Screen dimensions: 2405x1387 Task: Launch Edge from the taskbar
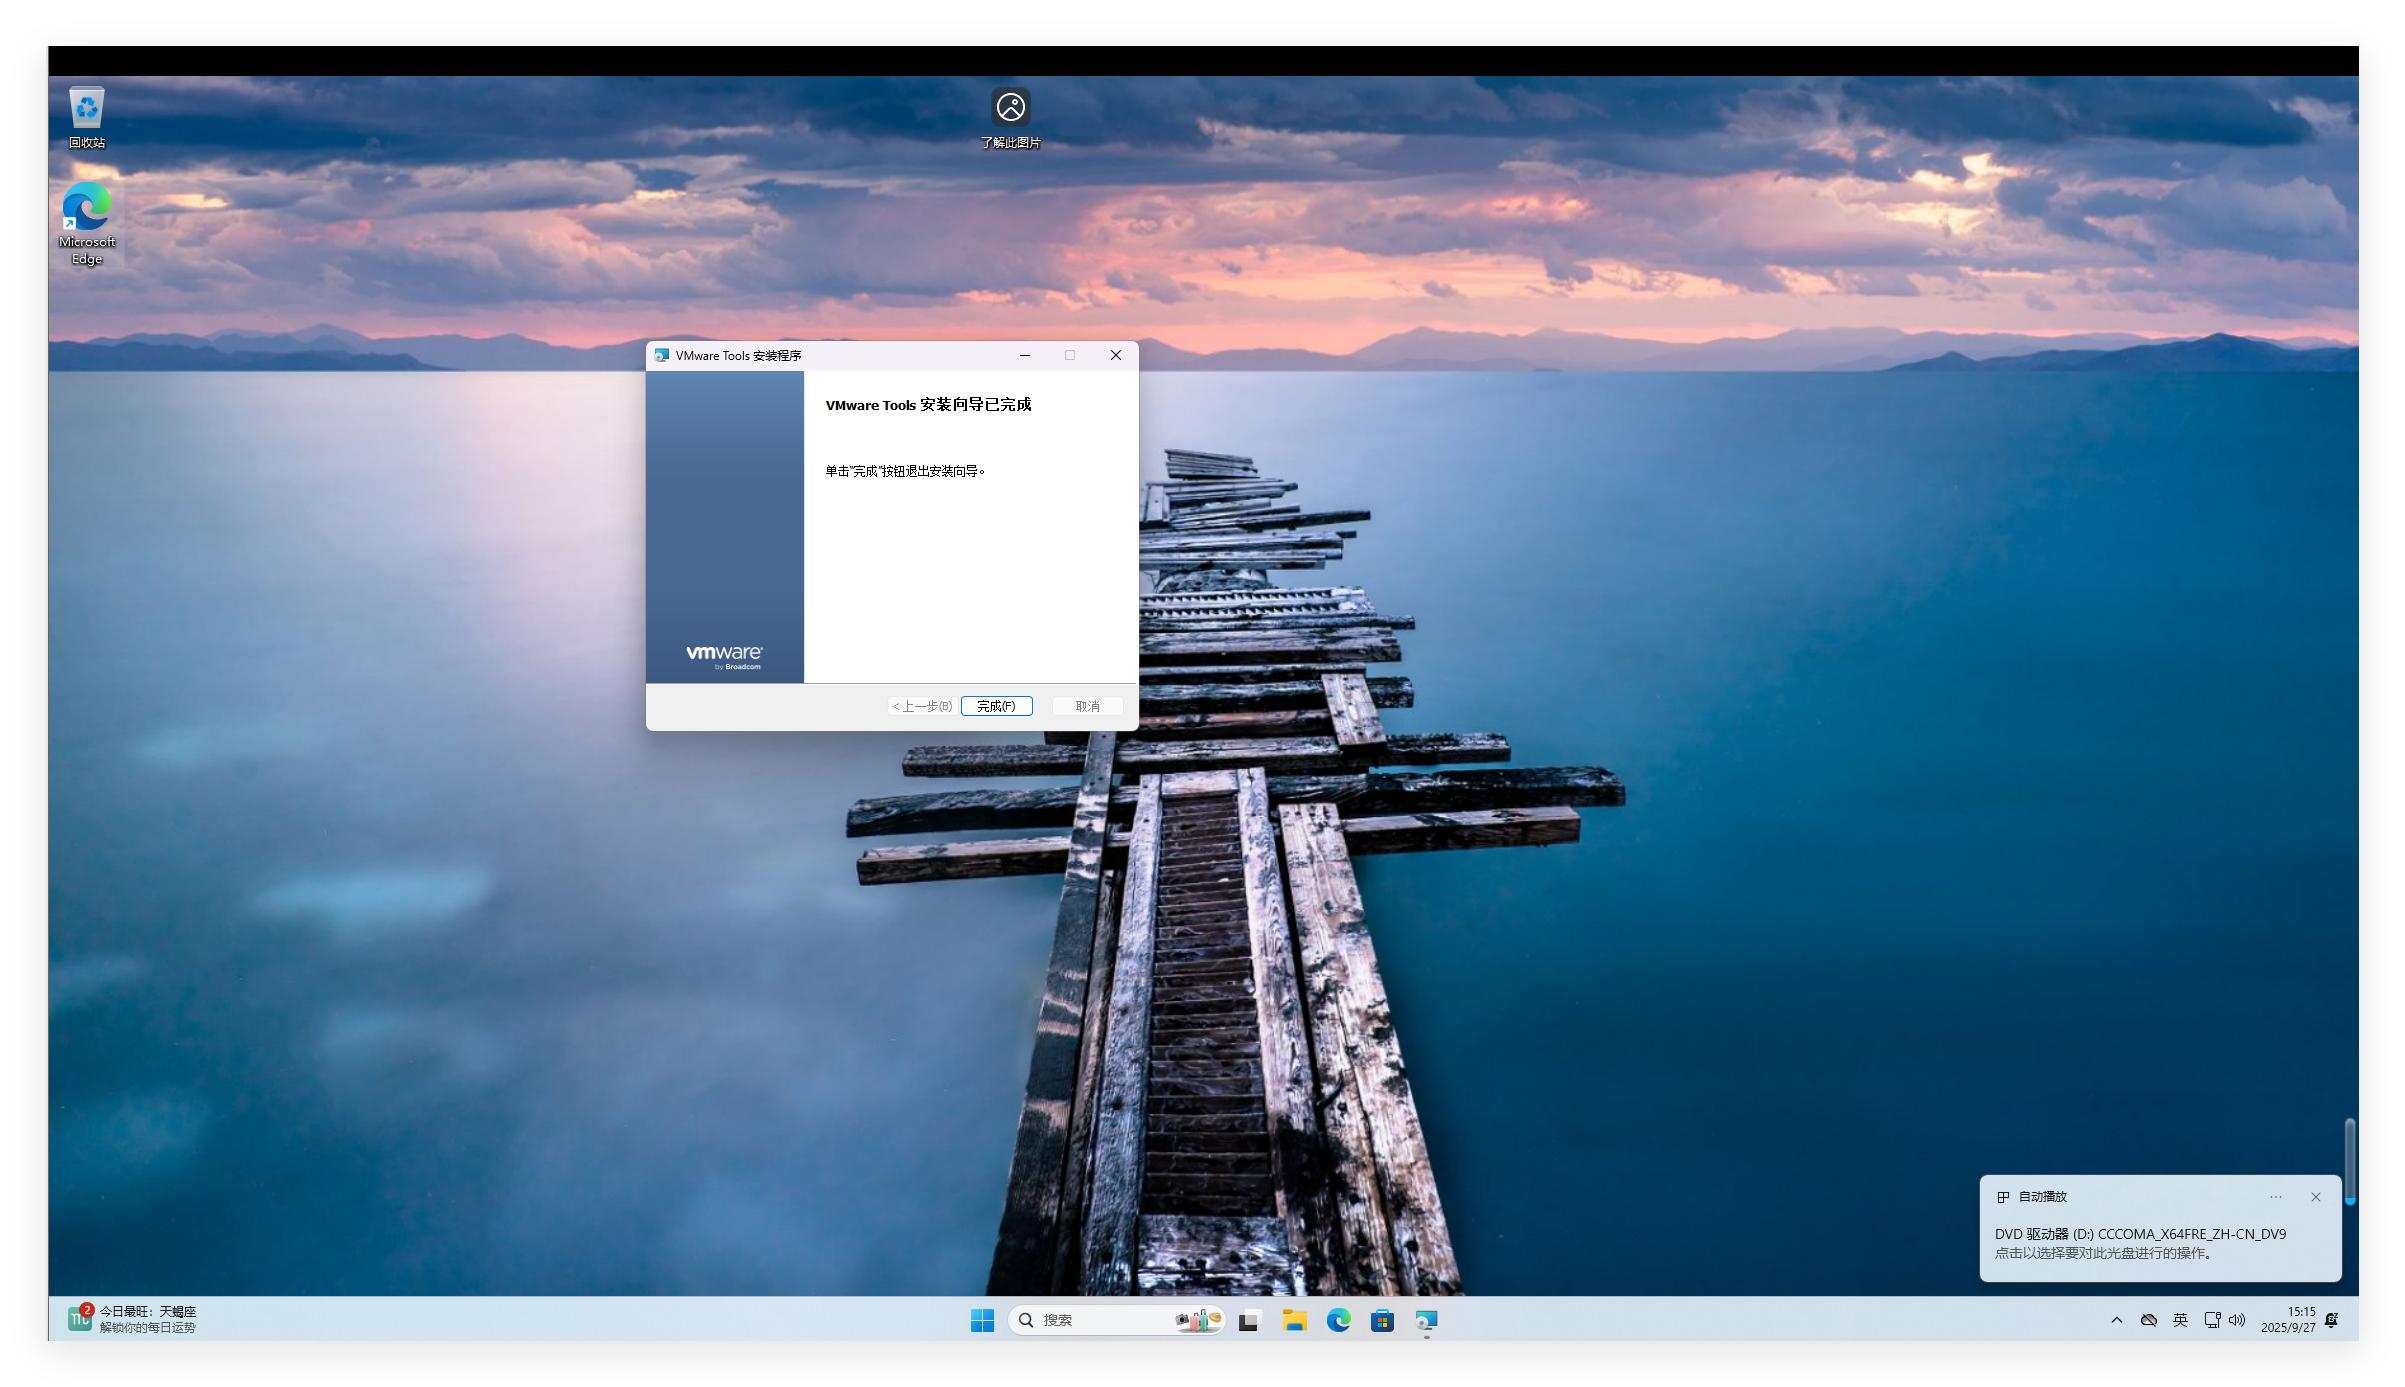pos(1338,1320)
